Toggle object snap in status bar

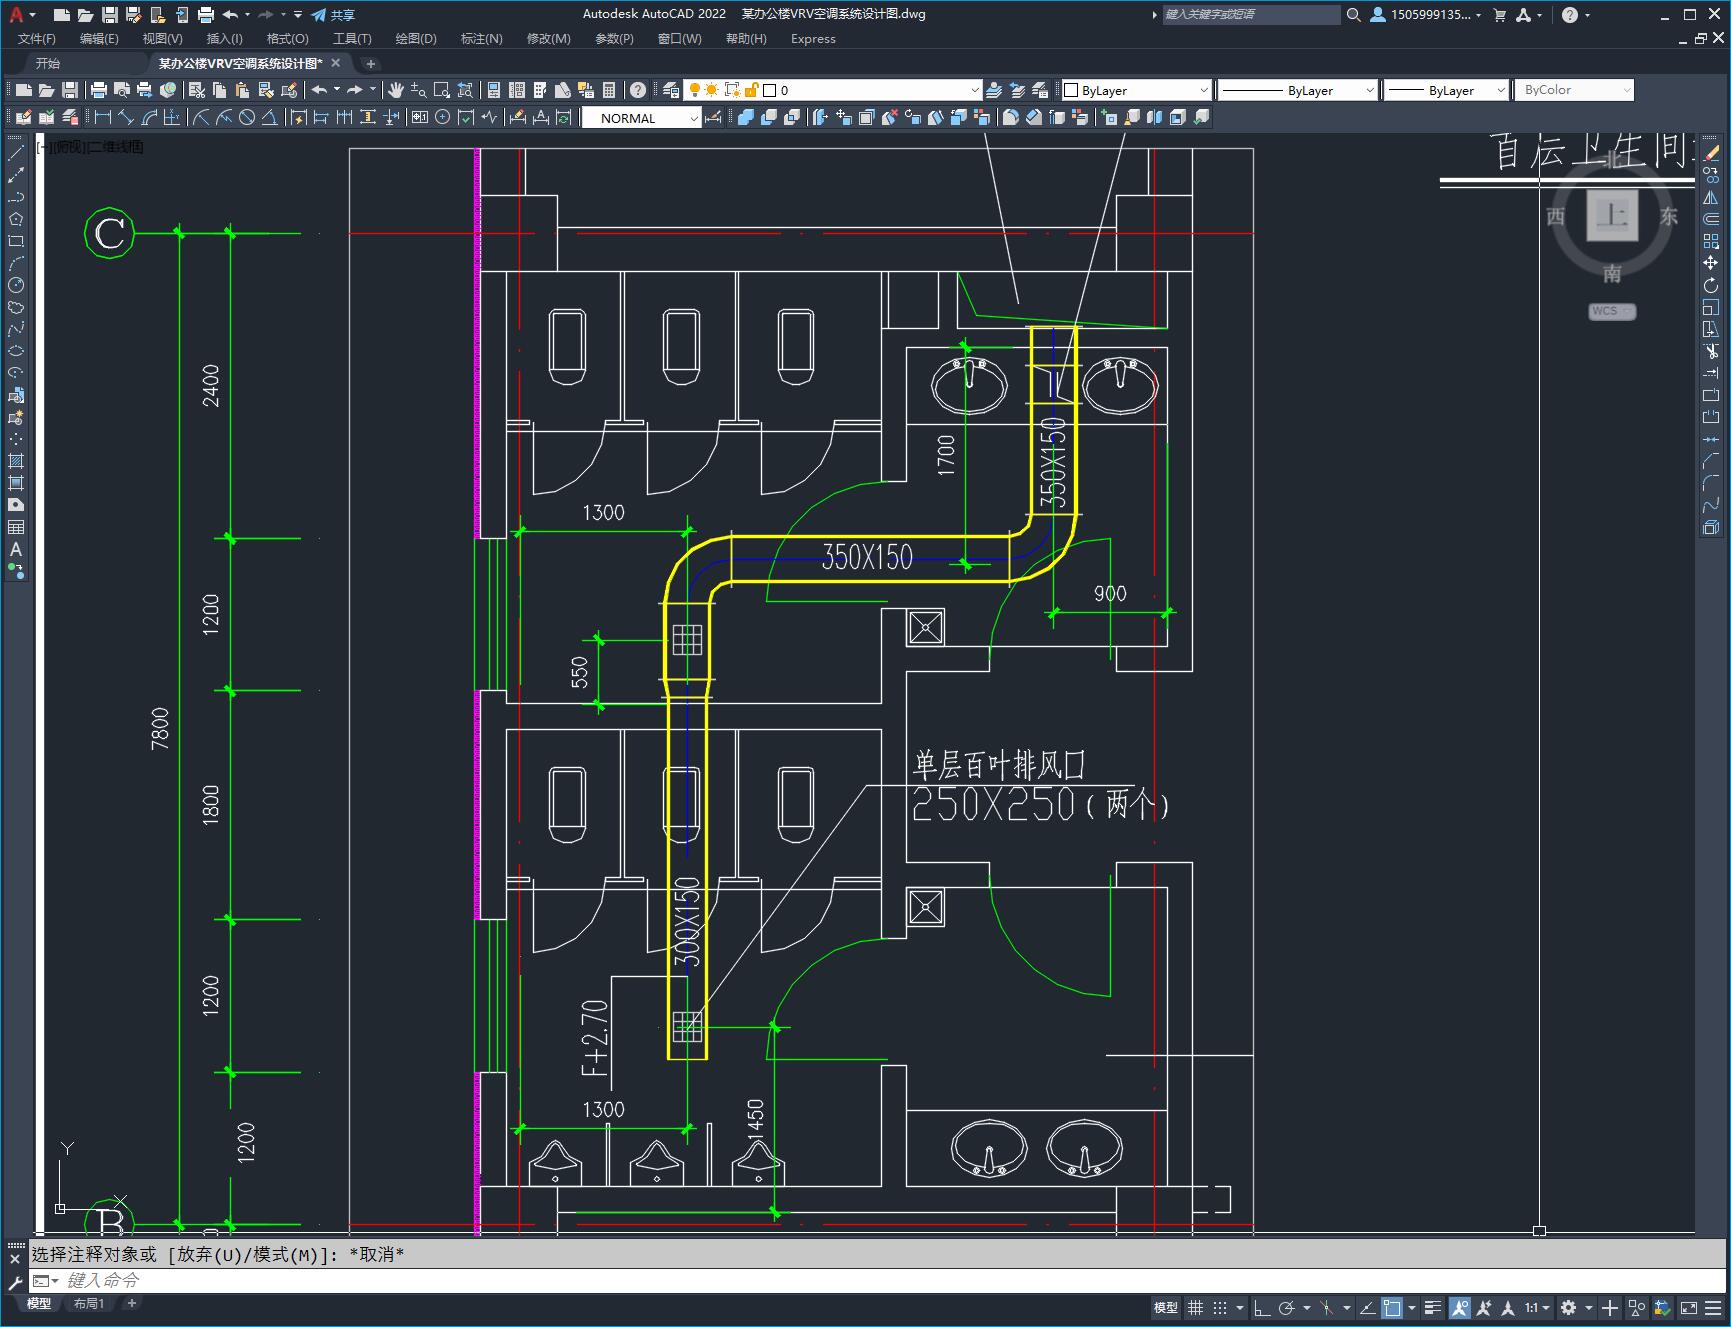pyautogui.click(x=1391, y=1307)
